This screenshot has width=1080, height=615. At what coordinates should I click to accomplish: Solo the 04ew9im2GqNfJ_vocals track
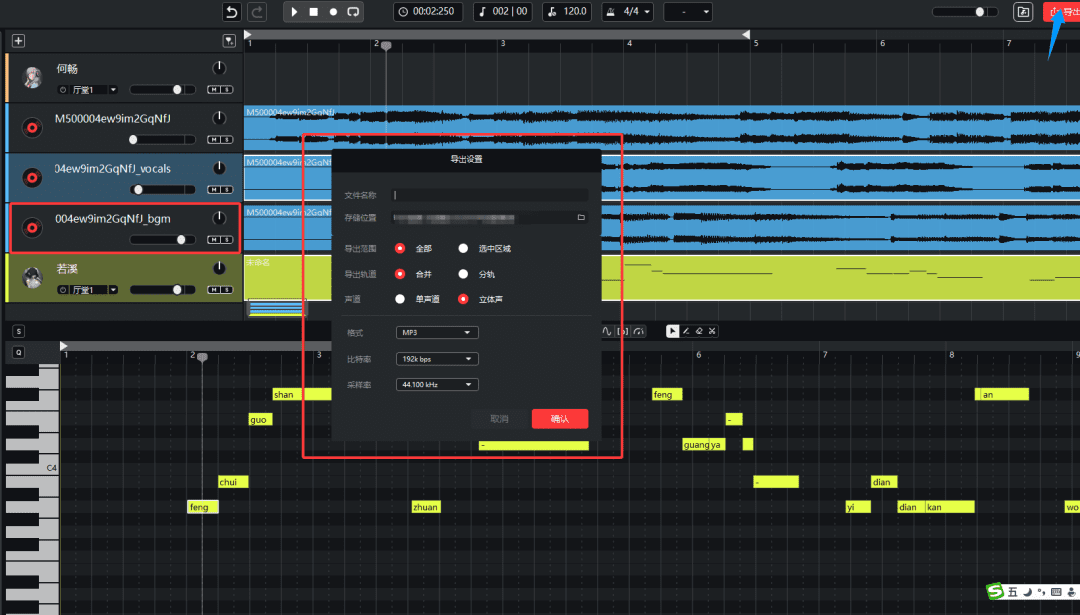click(x=227, y=189)
